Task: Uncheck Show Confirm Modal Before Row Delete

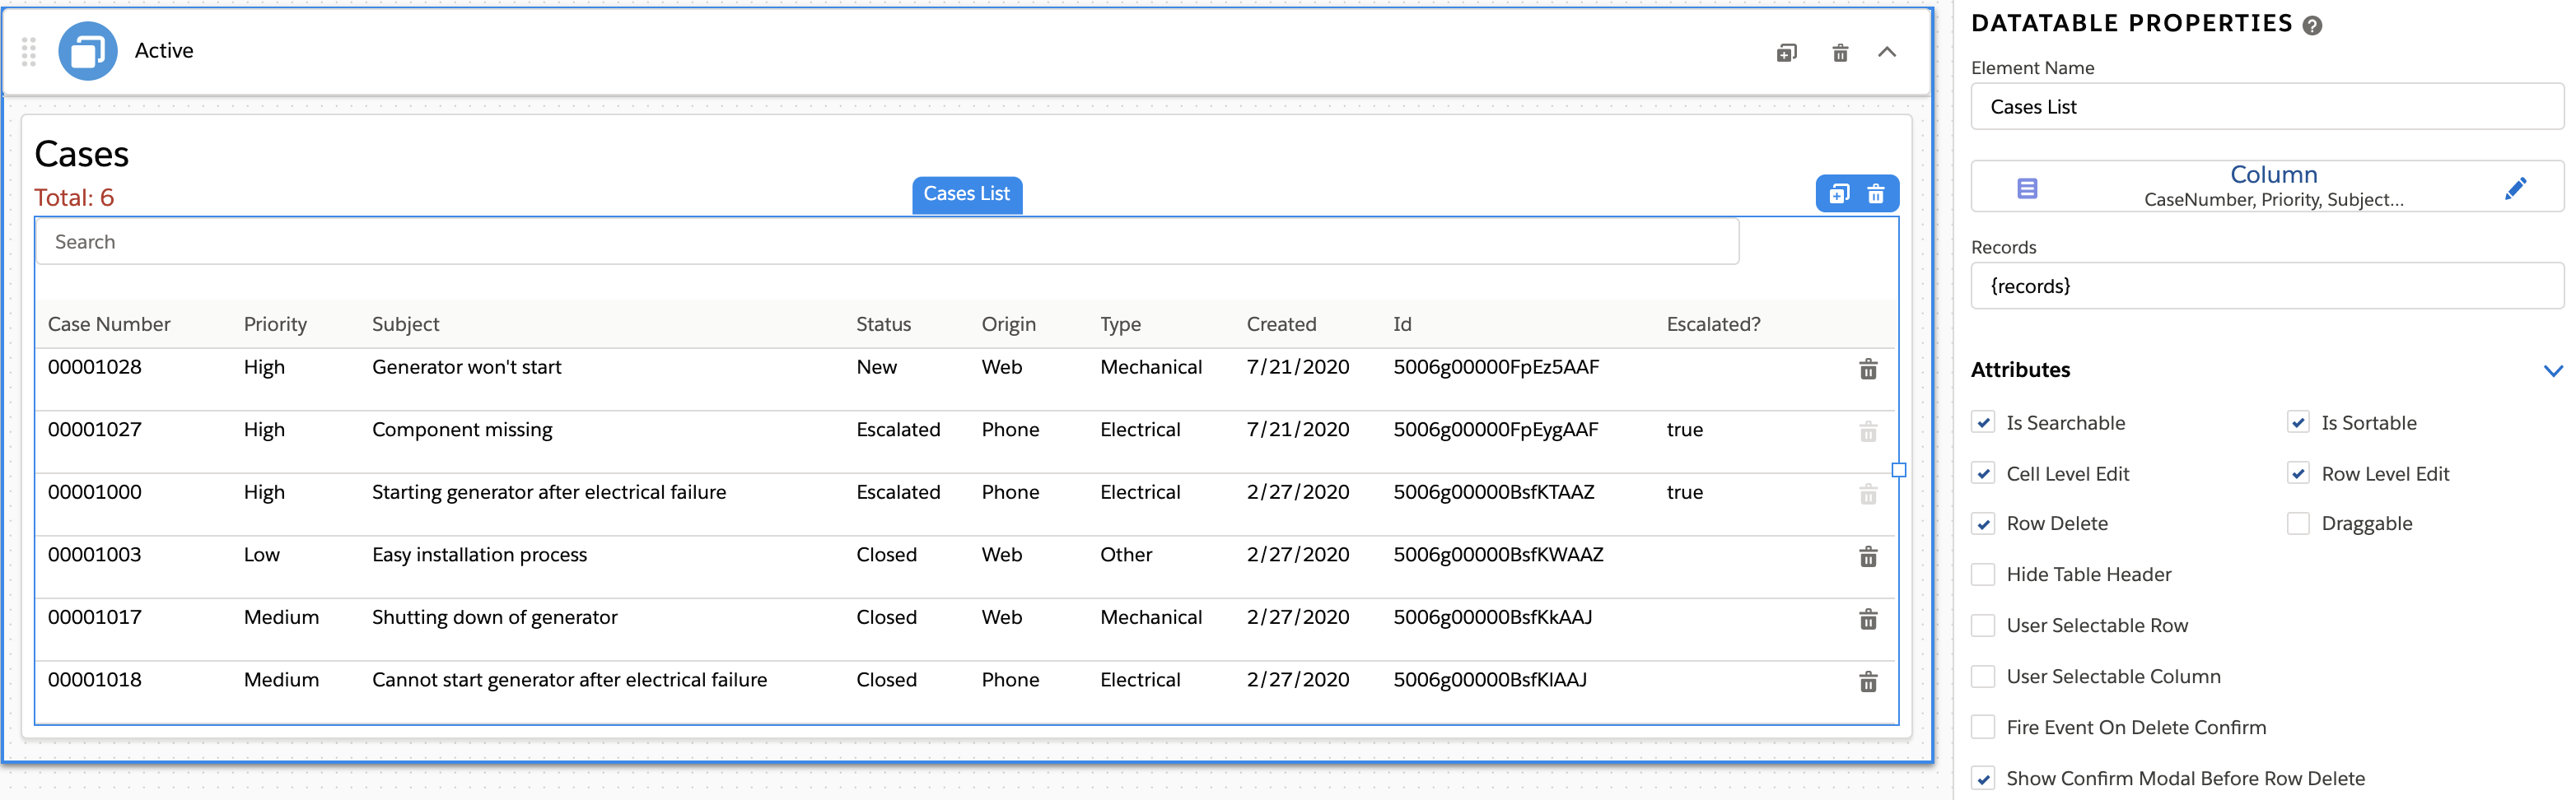Action: tap(1984, 778)
